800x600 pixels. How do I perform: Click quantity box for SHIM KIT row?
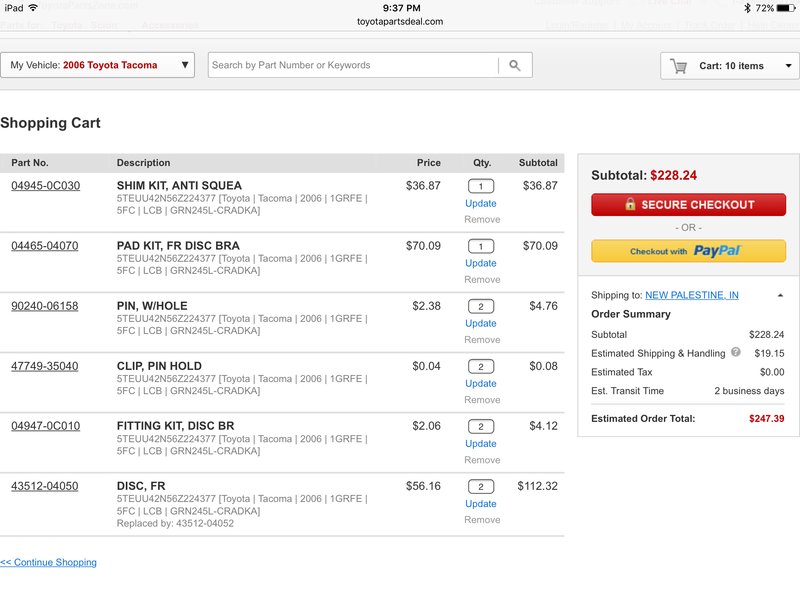pyautogui.click(x=481, y=186)
